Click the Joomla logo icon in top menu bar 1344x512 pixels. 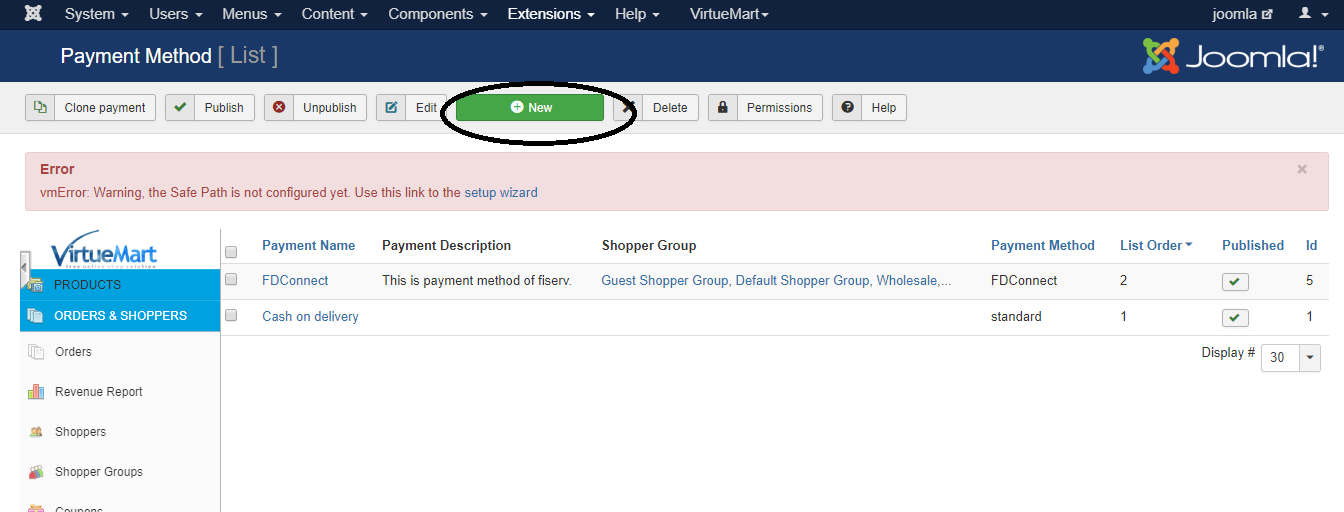33,14
